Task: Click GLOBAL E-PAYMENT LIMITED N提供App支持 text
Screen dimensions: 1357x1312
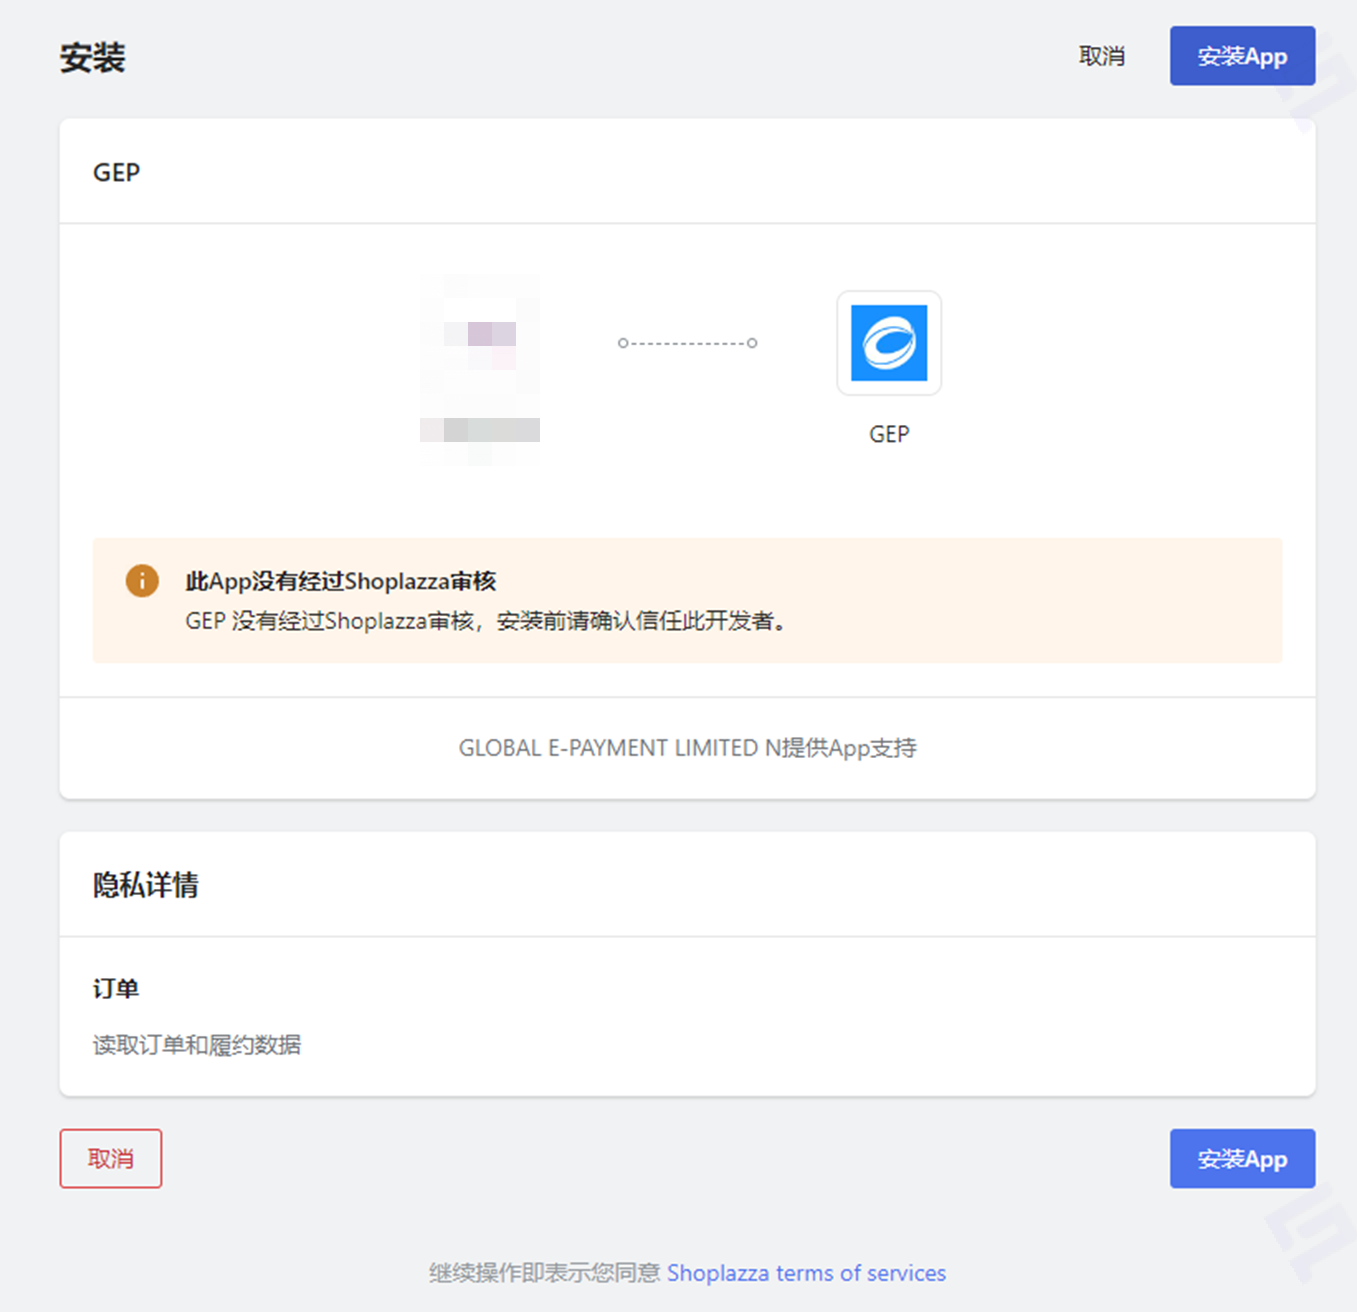Action: pyautogui.click(x=687, y=748)
